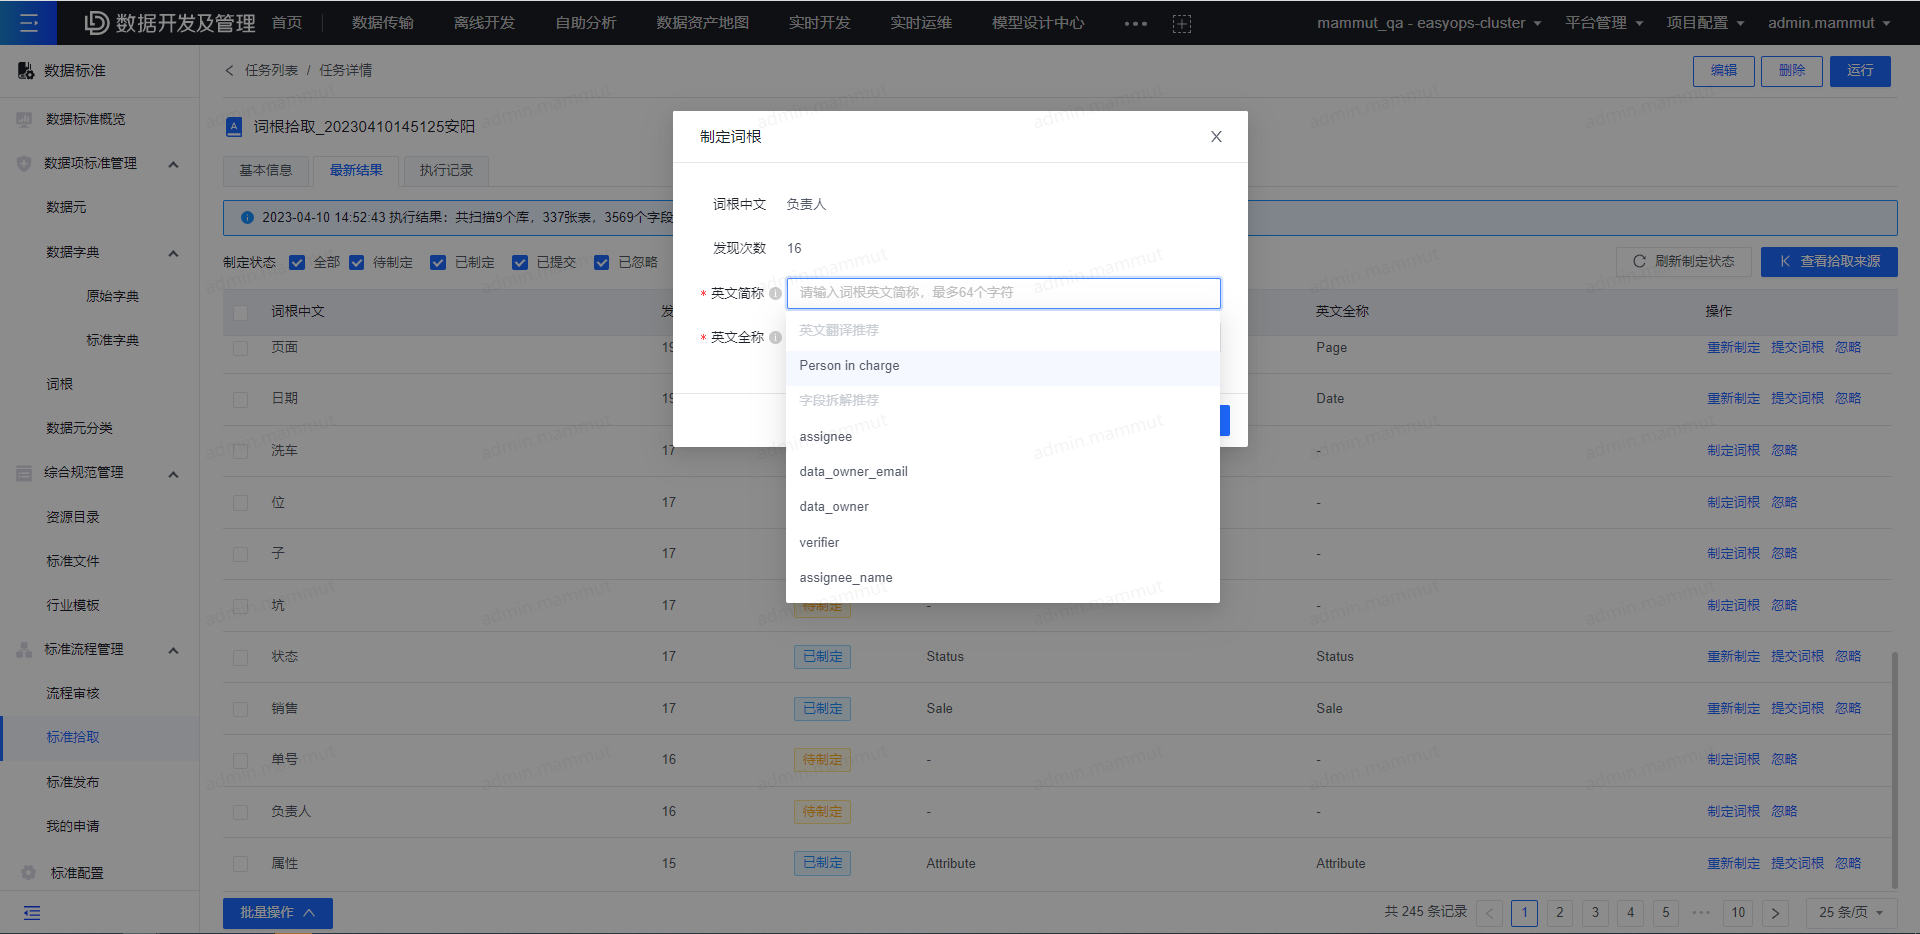Click 制定词根 link in 负责人 row
The width and height of the screenshot is (1920, 934).
click(x=1734, y=812)
